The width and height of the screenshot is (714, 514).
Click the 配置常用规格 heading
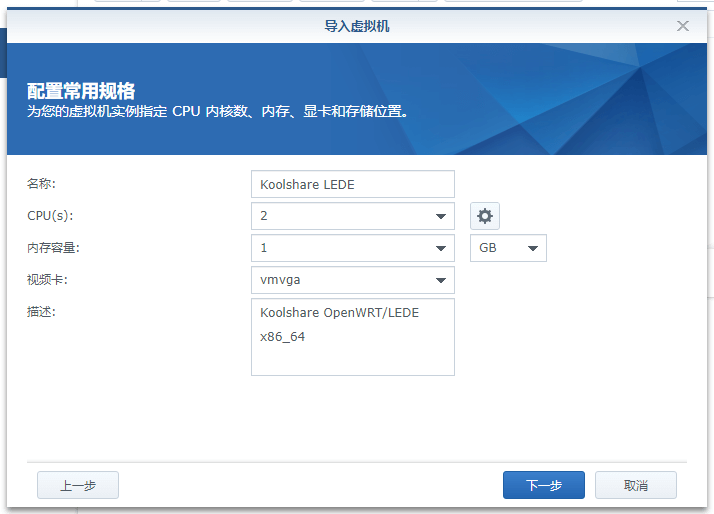pos(81,91)
